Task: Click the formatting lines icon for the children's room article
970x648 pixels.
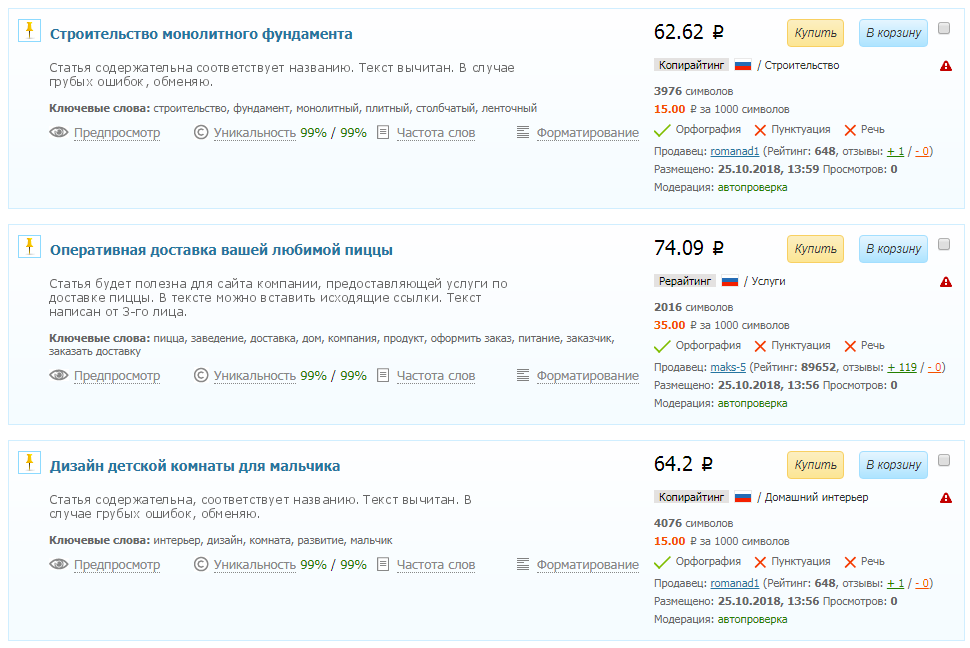Action: tap(523, 564)
